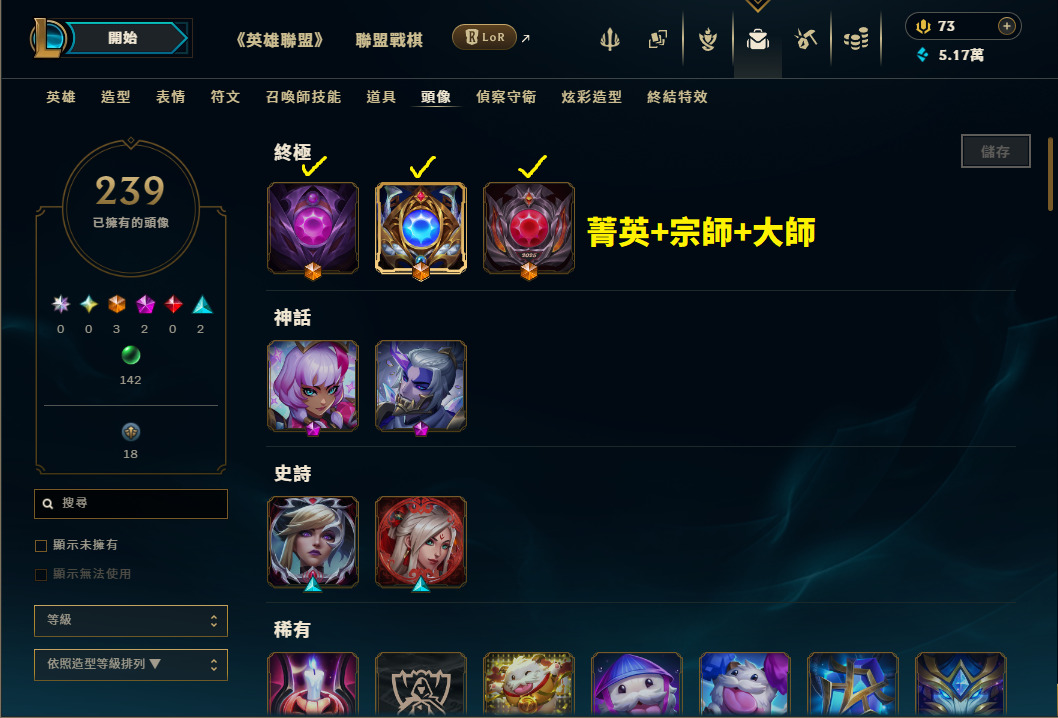The height and width of the screenshot is (718, 1058).
Task: Open the Store coins icon
Action: click(856, 39)
